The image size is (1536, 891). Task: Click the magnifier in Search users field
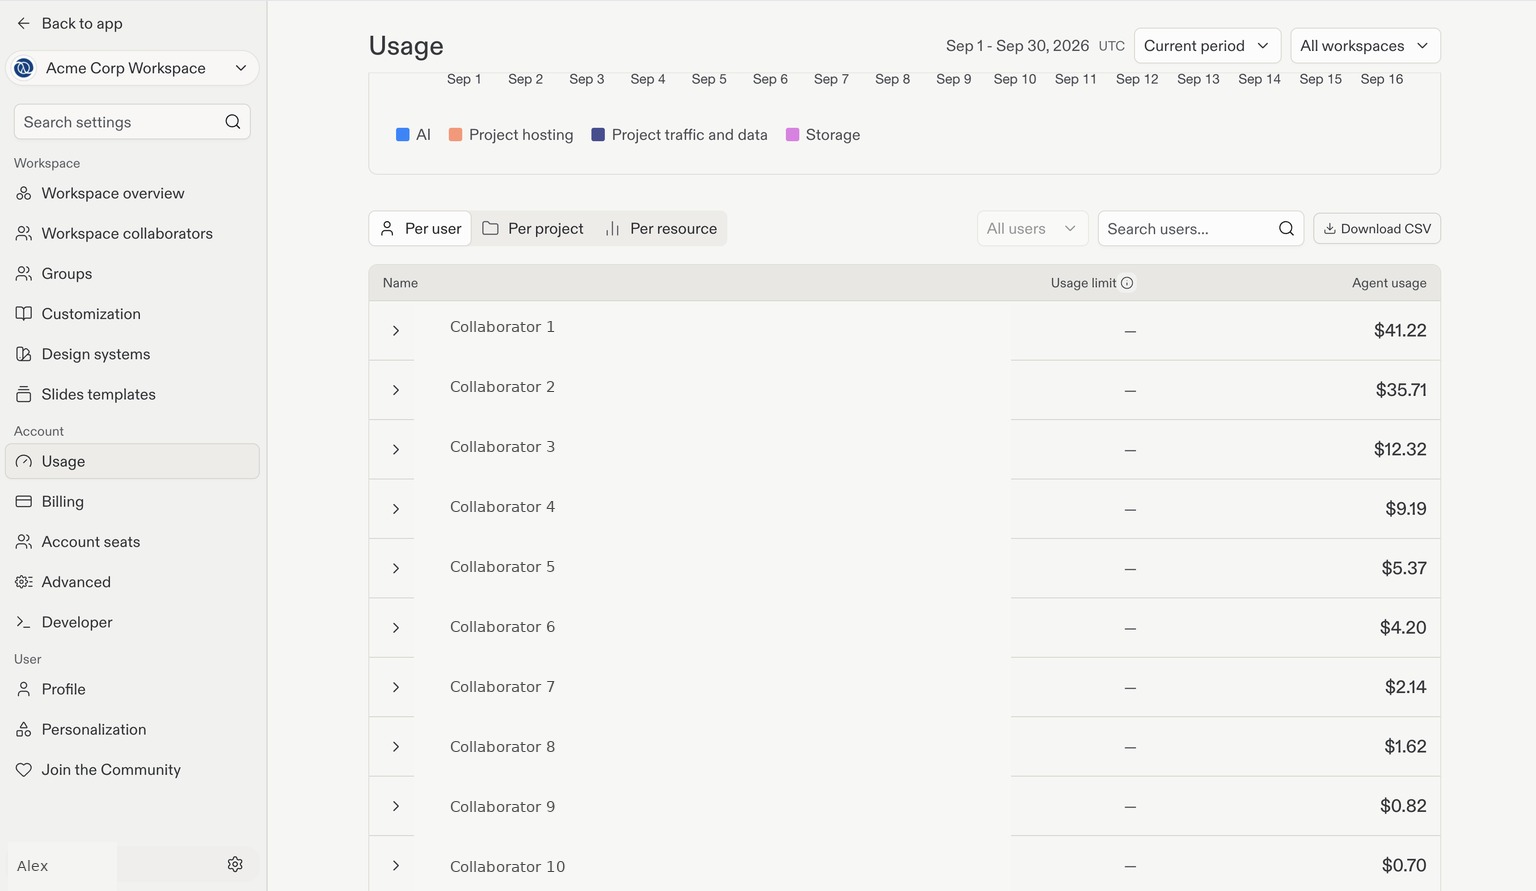tap(1286, 228)
